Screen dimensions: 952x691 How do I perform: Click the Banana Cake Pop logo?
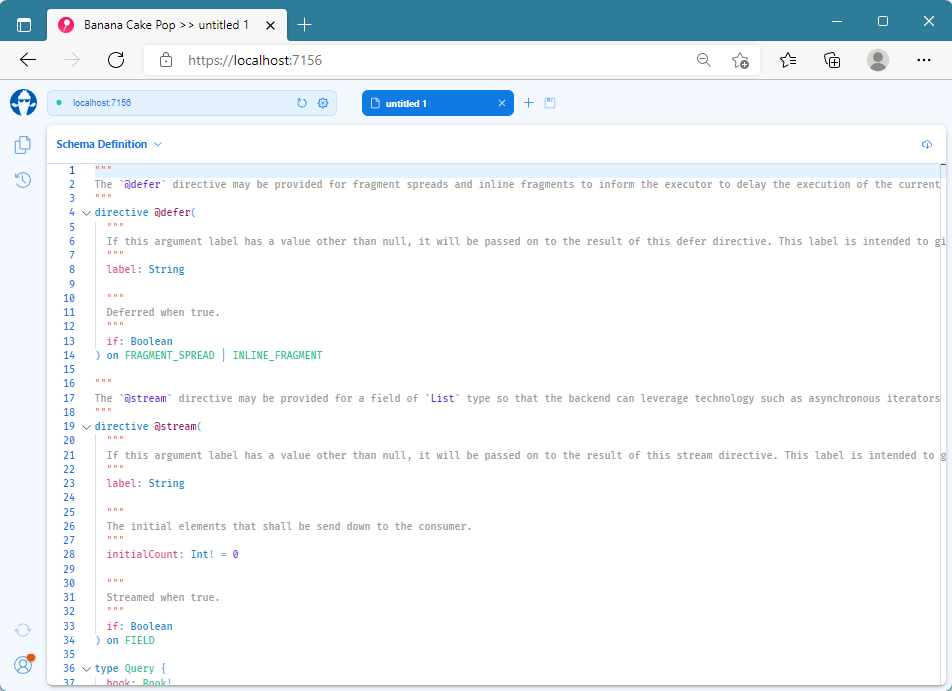point(22,102)
